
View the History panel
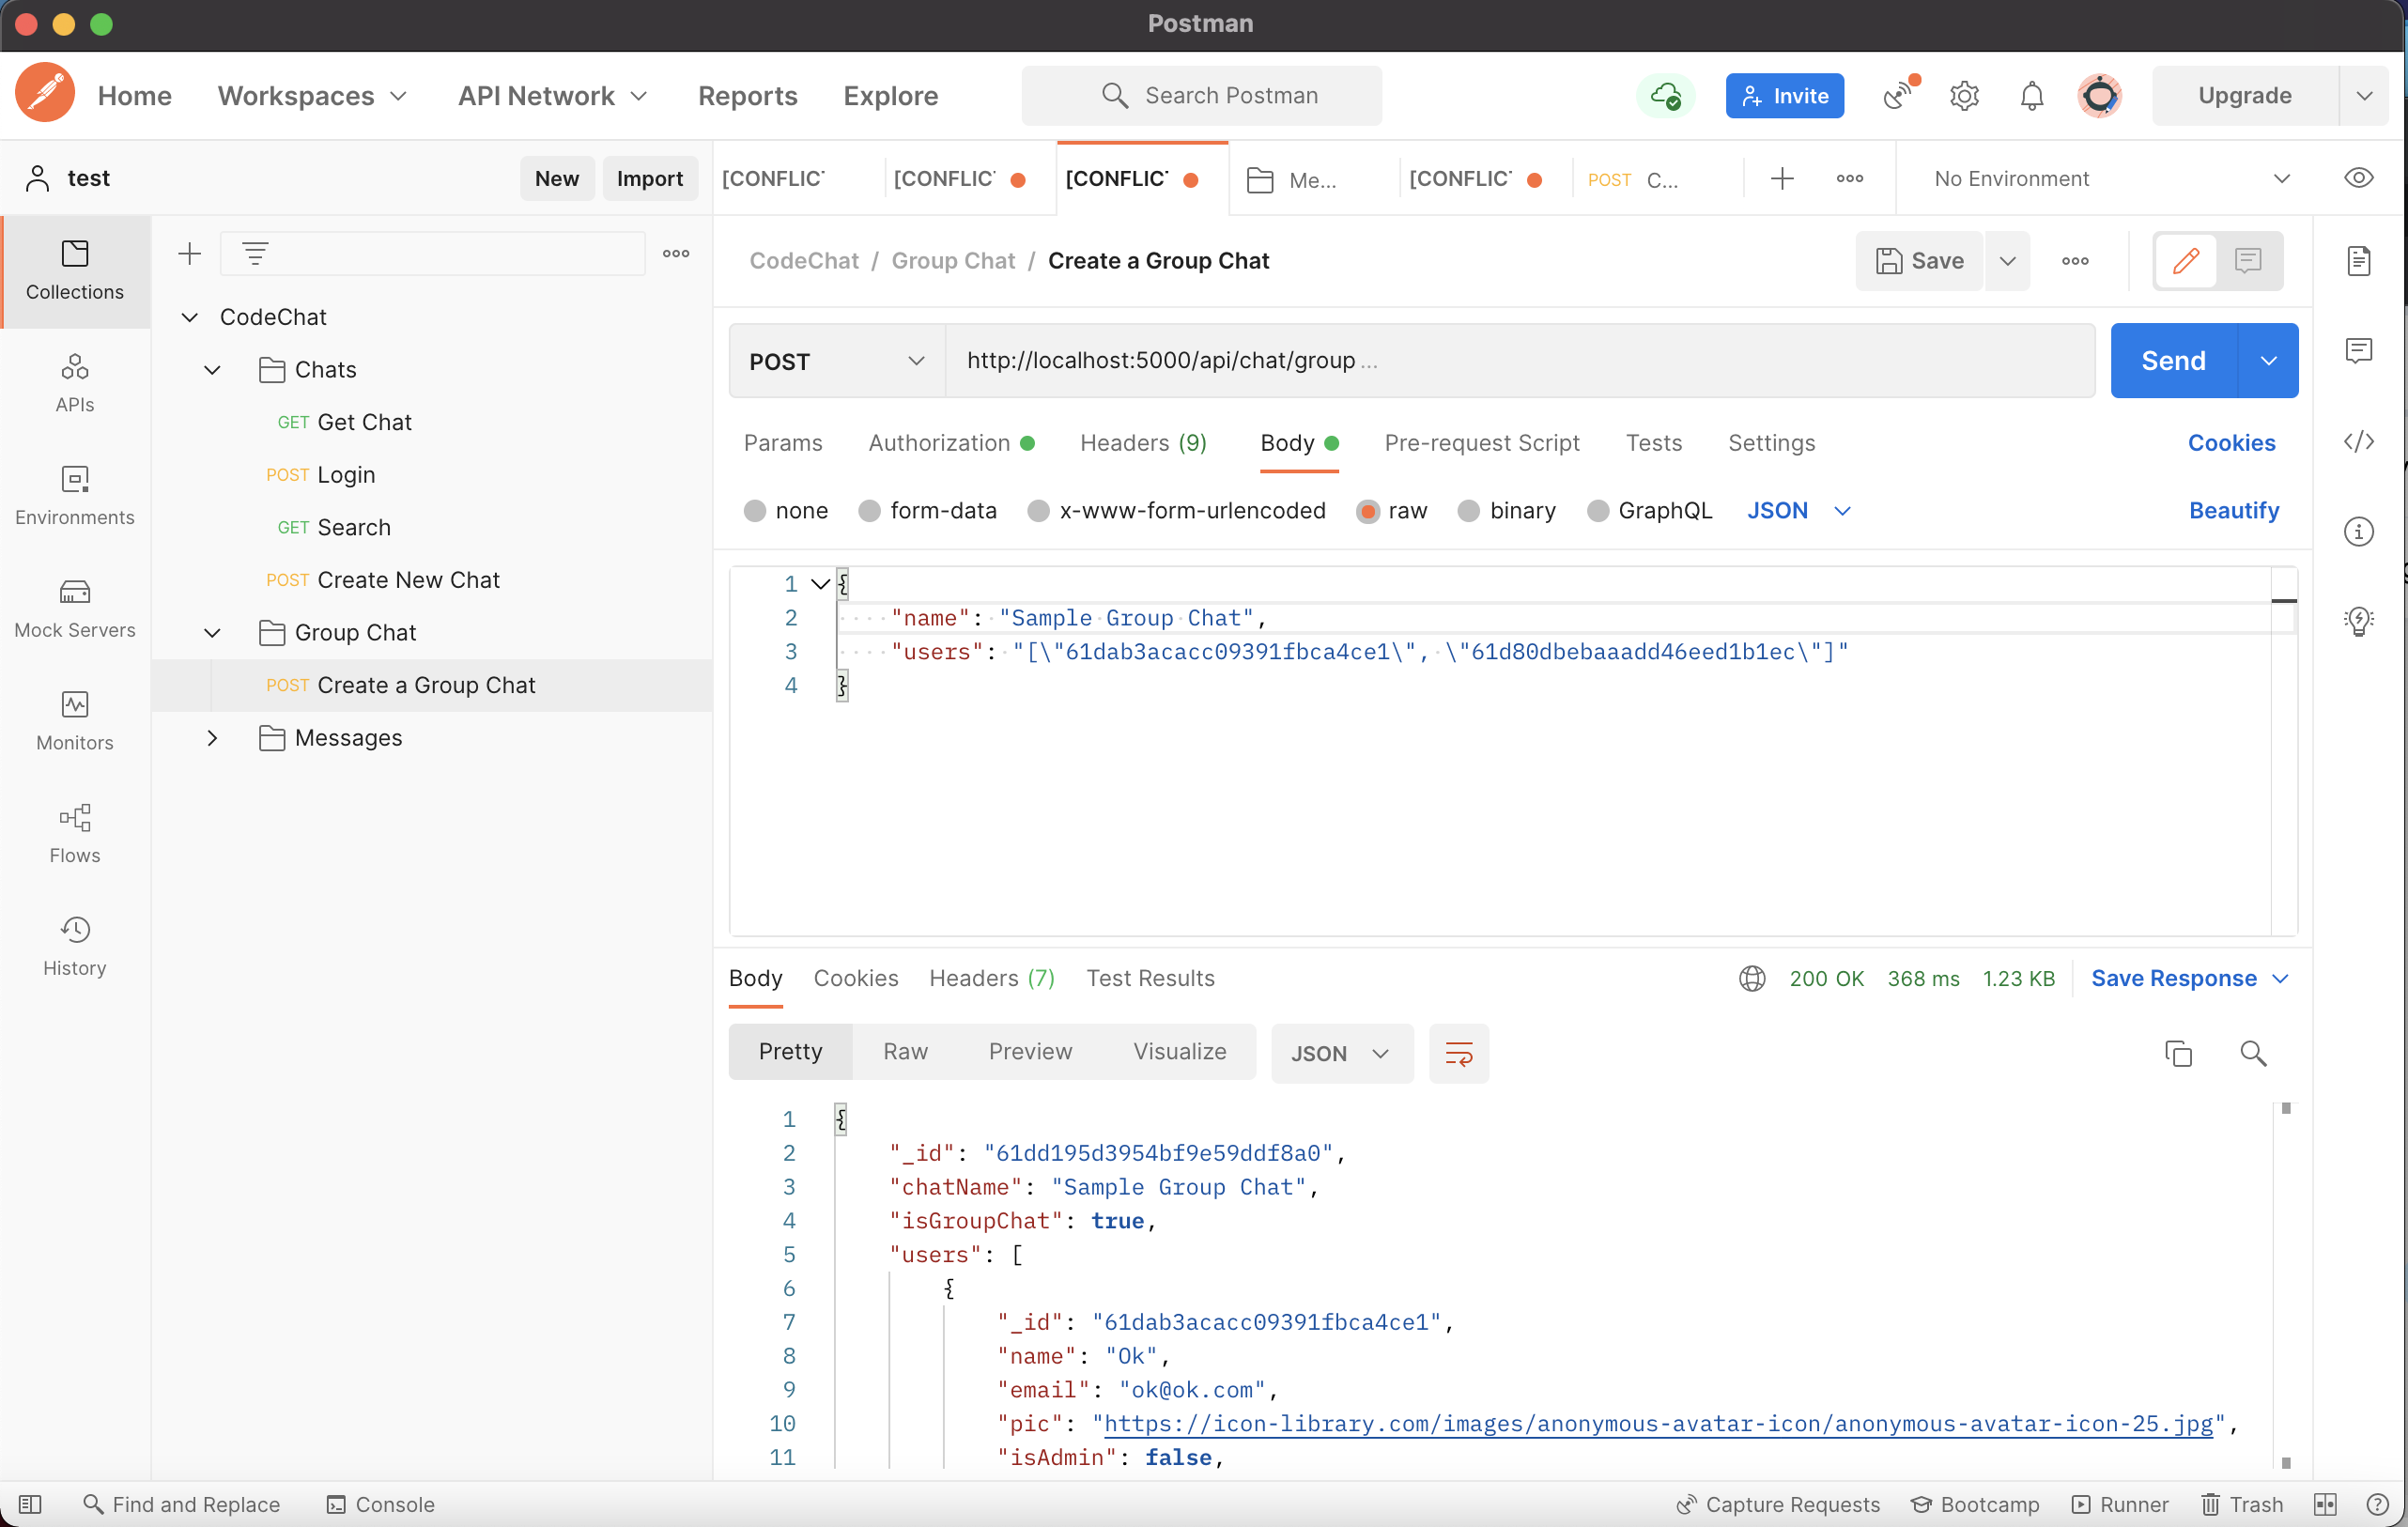point(75,944)
